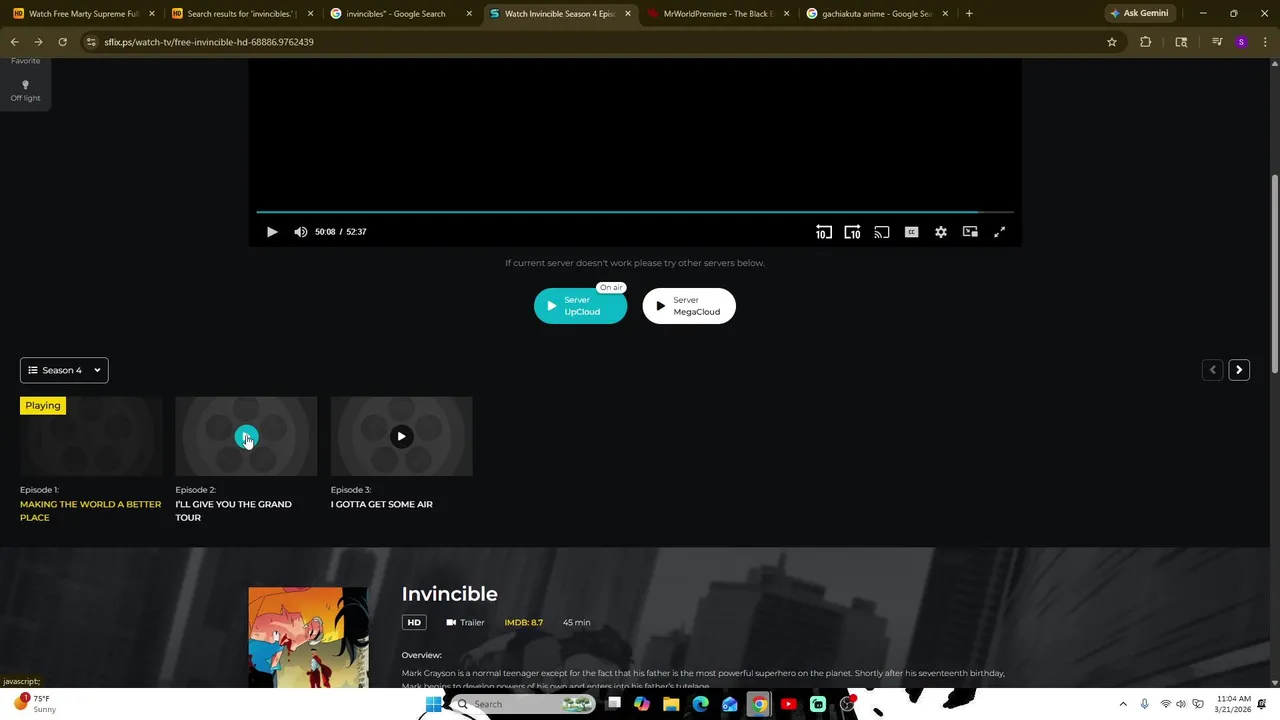Click the microphone tray icon

(1145, 704)
